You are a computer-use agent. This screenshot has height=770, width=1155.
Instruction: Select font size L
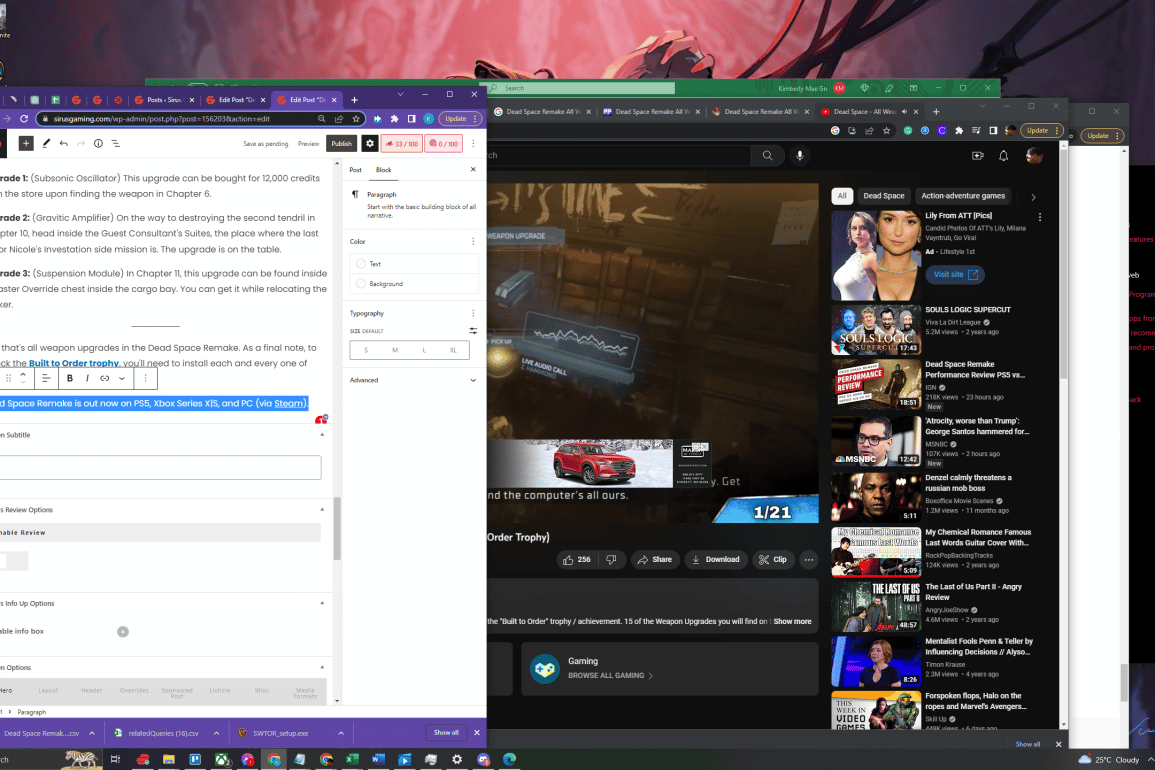pos(424,350)
